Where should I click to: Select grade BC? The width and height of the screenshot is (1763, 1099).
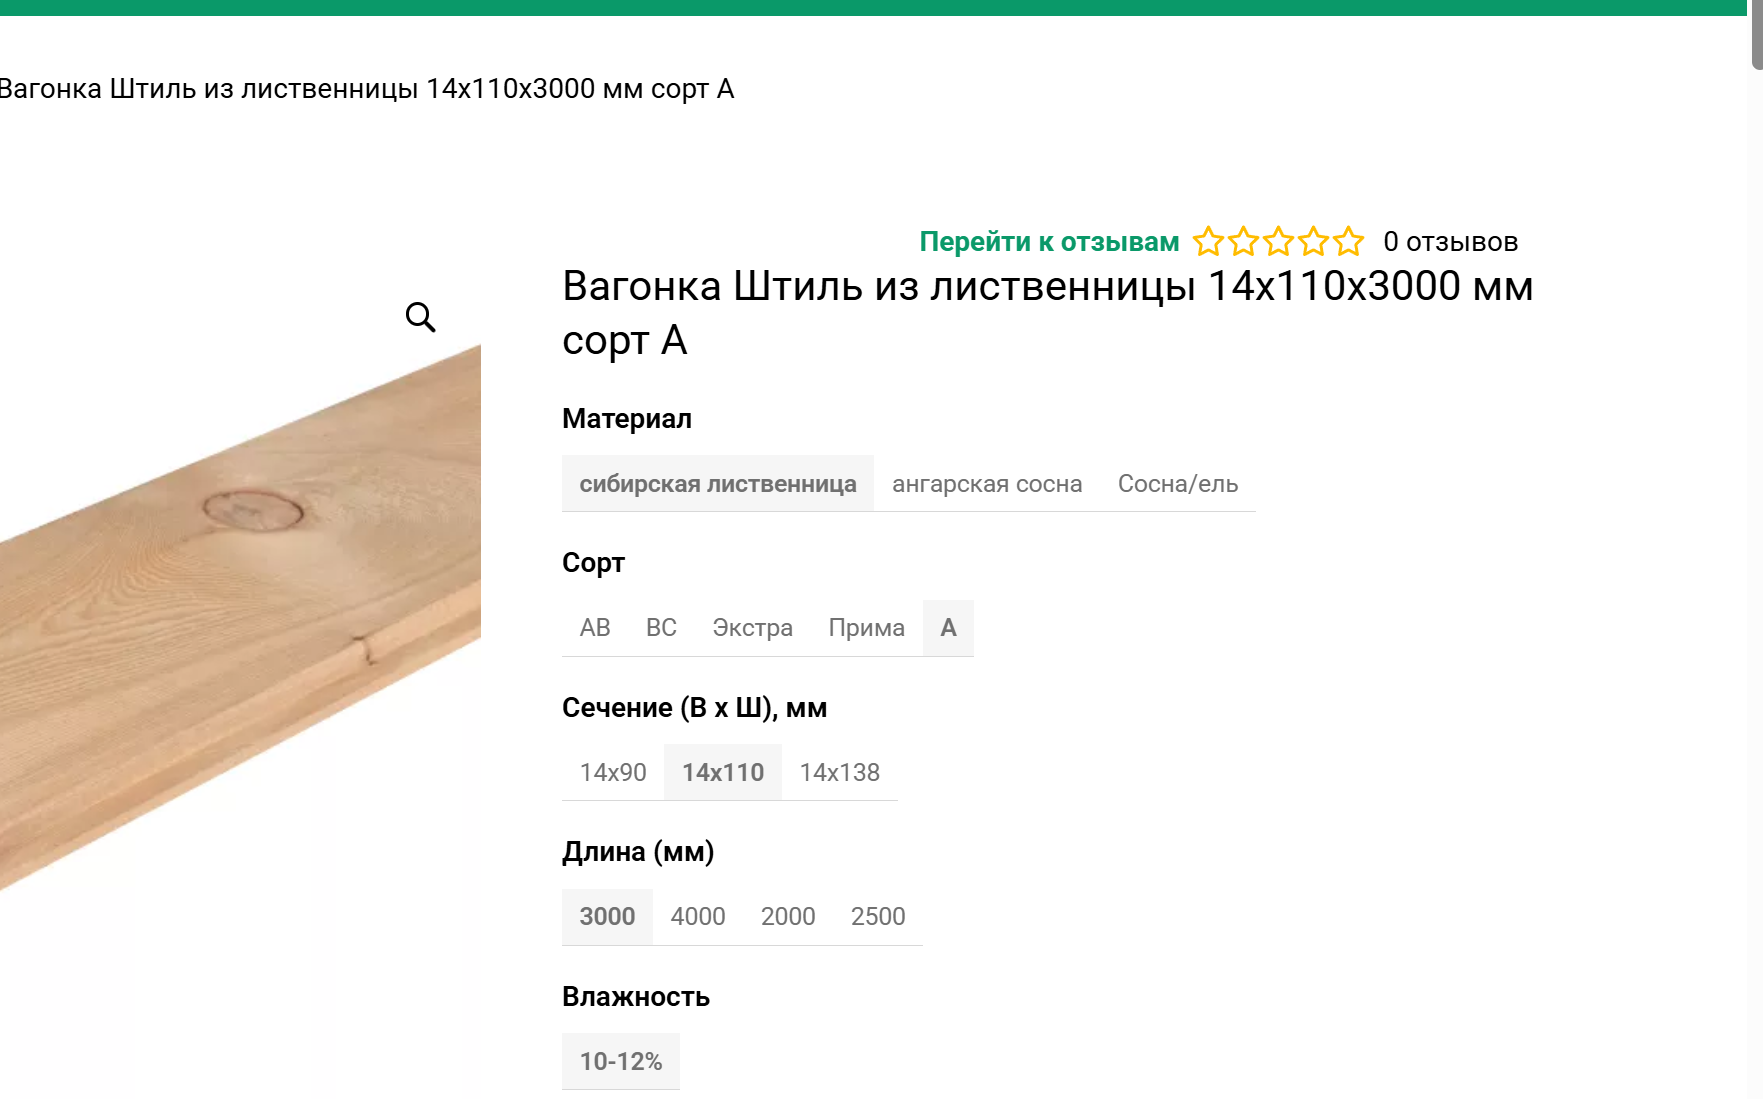[661, 627]
